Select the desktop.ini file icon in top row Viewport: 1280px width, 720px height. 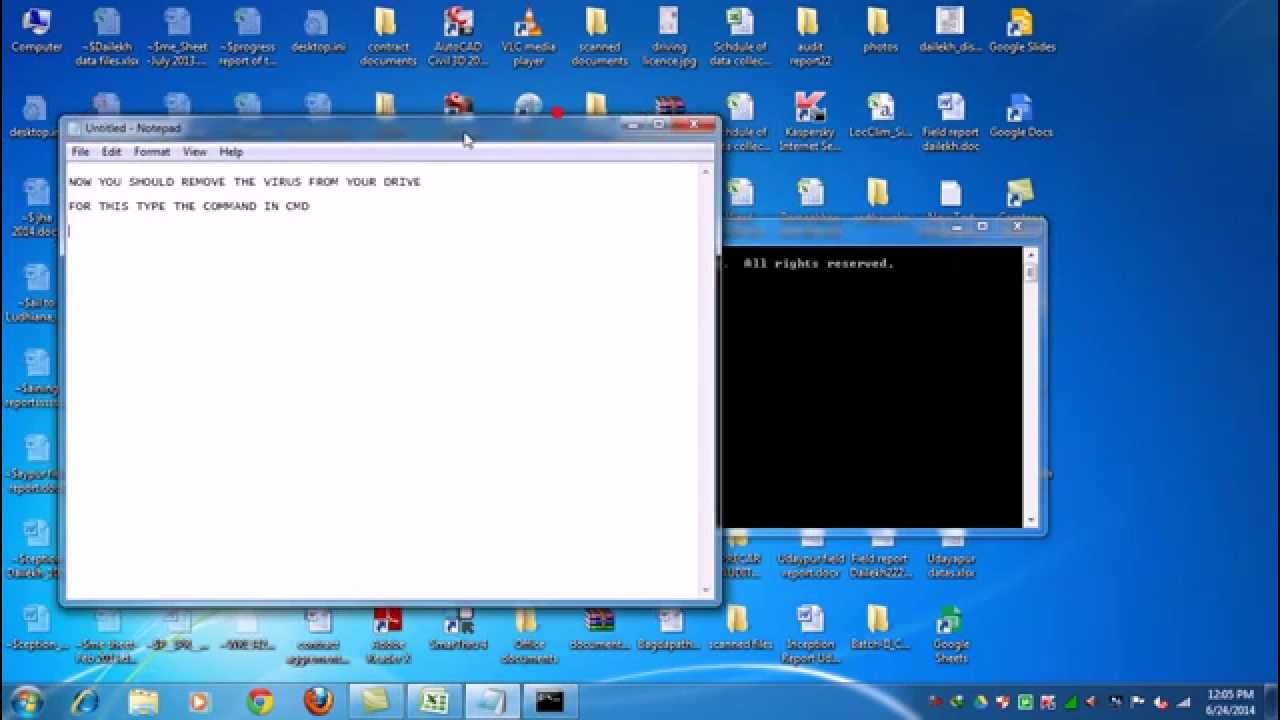tap(317, 30)
